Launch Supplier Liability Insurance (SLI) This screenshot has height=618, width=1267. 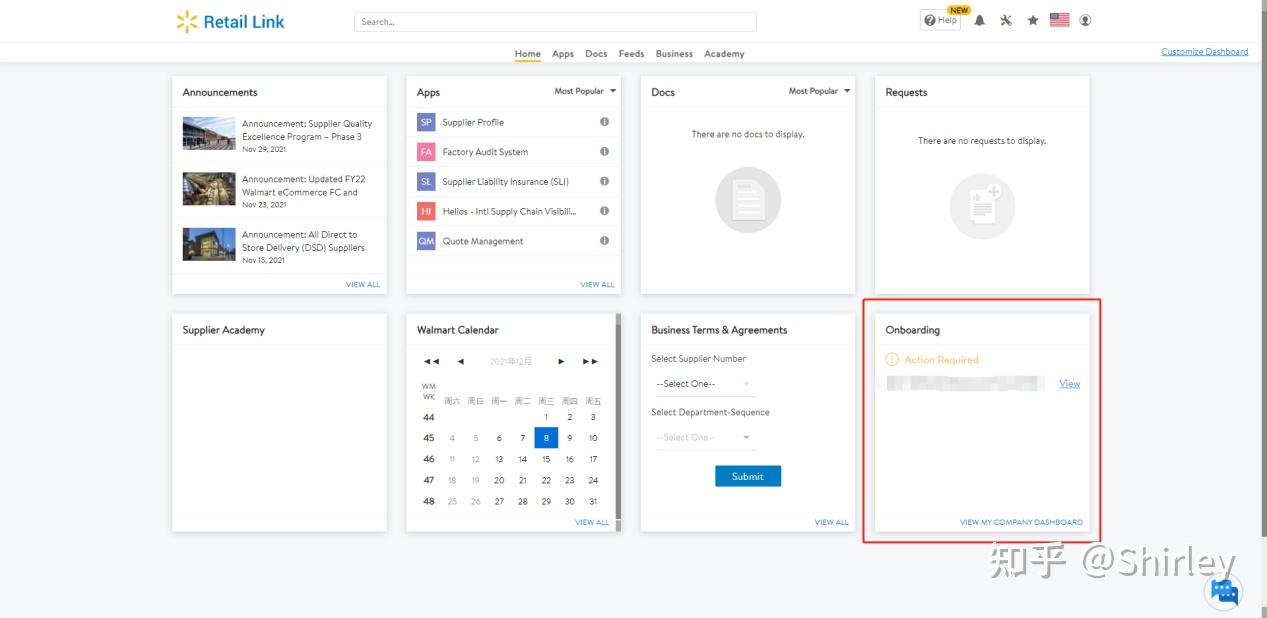[x=425, y=181]
